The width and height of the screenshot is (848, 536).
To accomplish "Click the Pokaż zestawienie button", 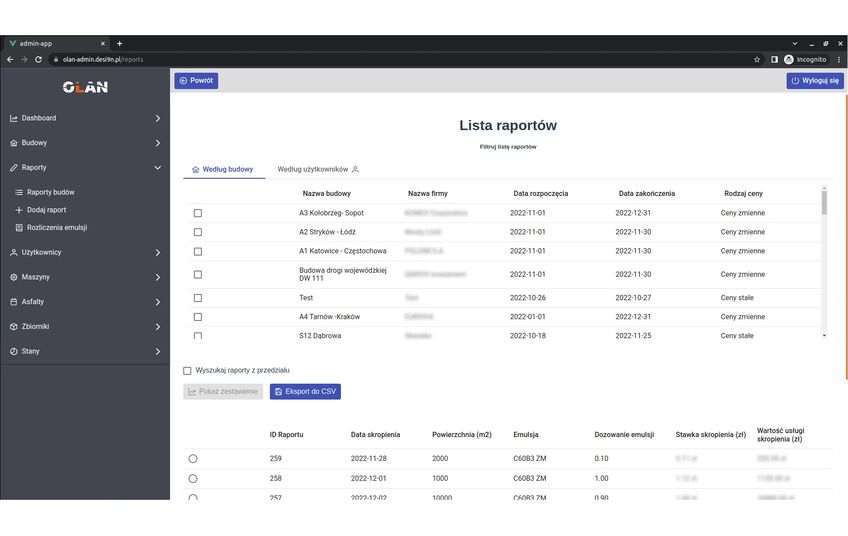I will [223, 392].
